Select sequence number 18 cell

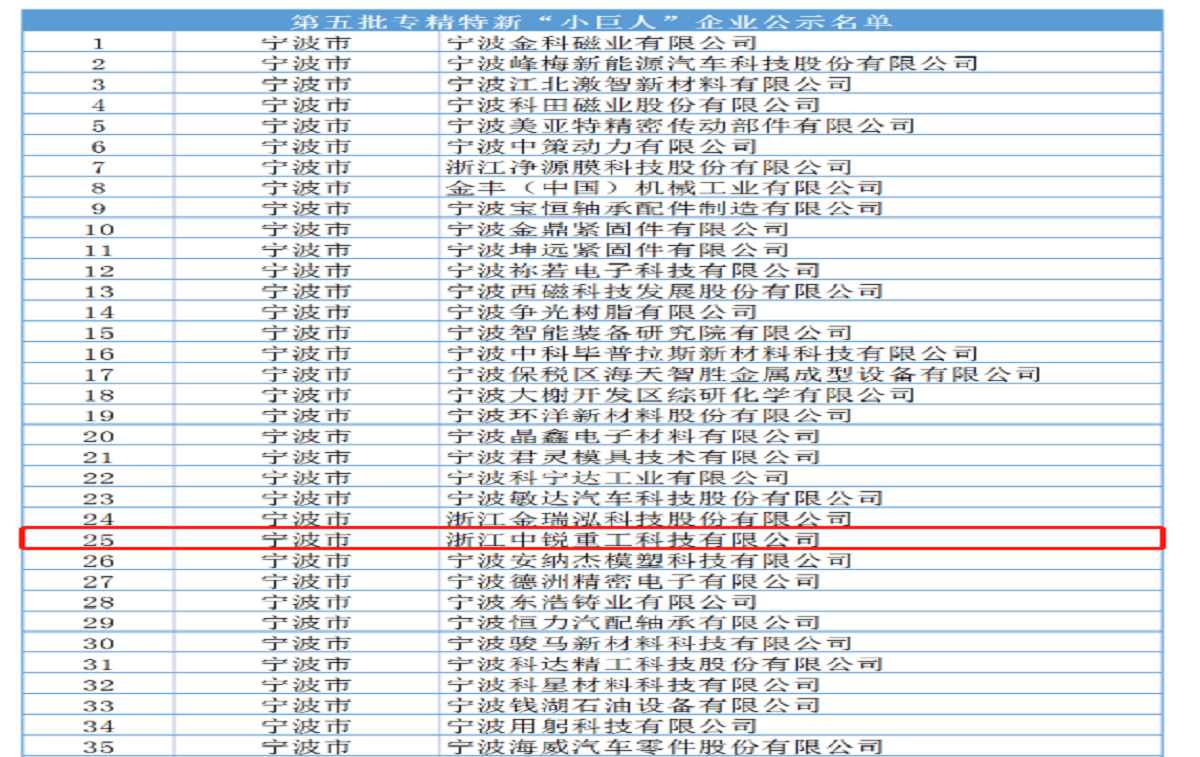[x=98, y=395]
